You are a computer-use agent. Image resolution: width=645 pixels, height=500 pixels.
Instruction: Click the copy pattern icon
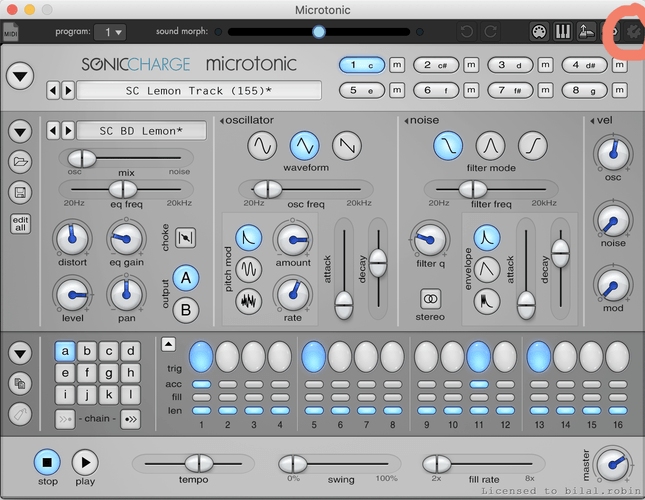click(20, 384)
